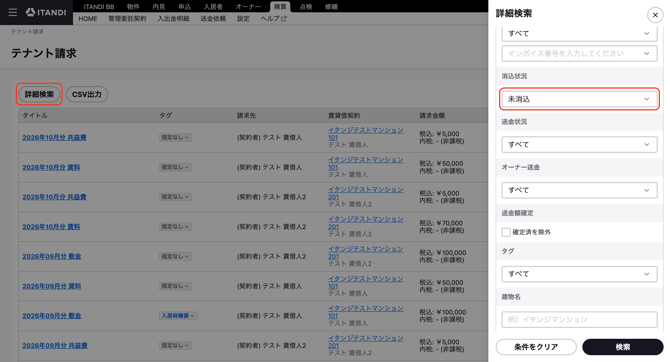This screenshot has width=670, height=362.
Task: Open 2026年09月分 賃料 link
Action: pyautogui.click(x=52, y=286)
